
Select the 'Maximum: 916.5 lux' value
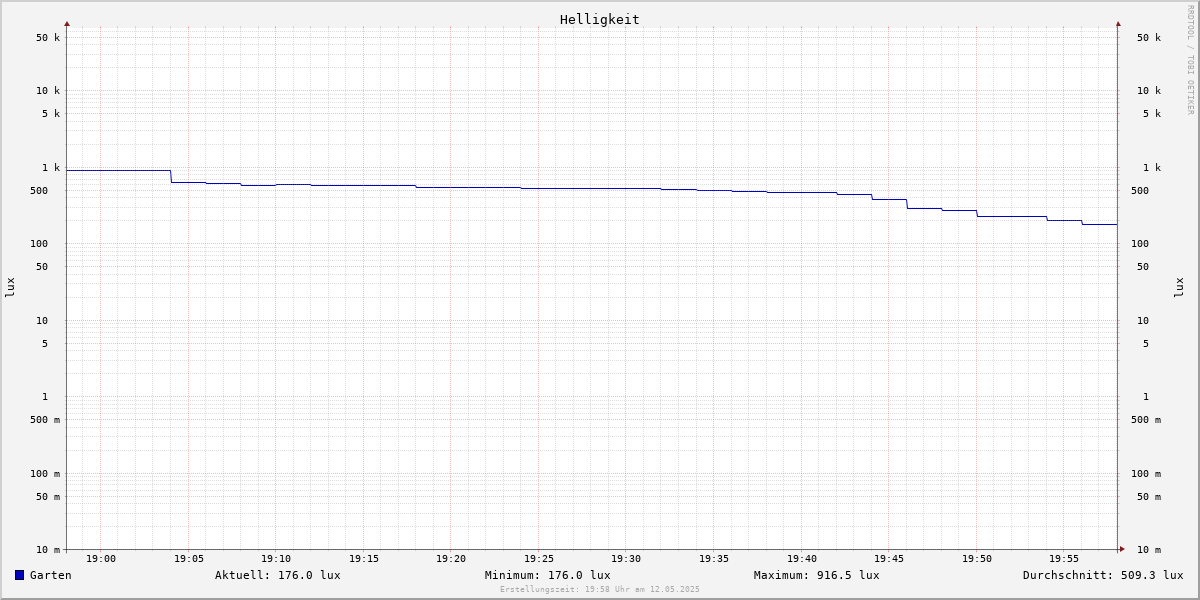(x=817, y=575)
